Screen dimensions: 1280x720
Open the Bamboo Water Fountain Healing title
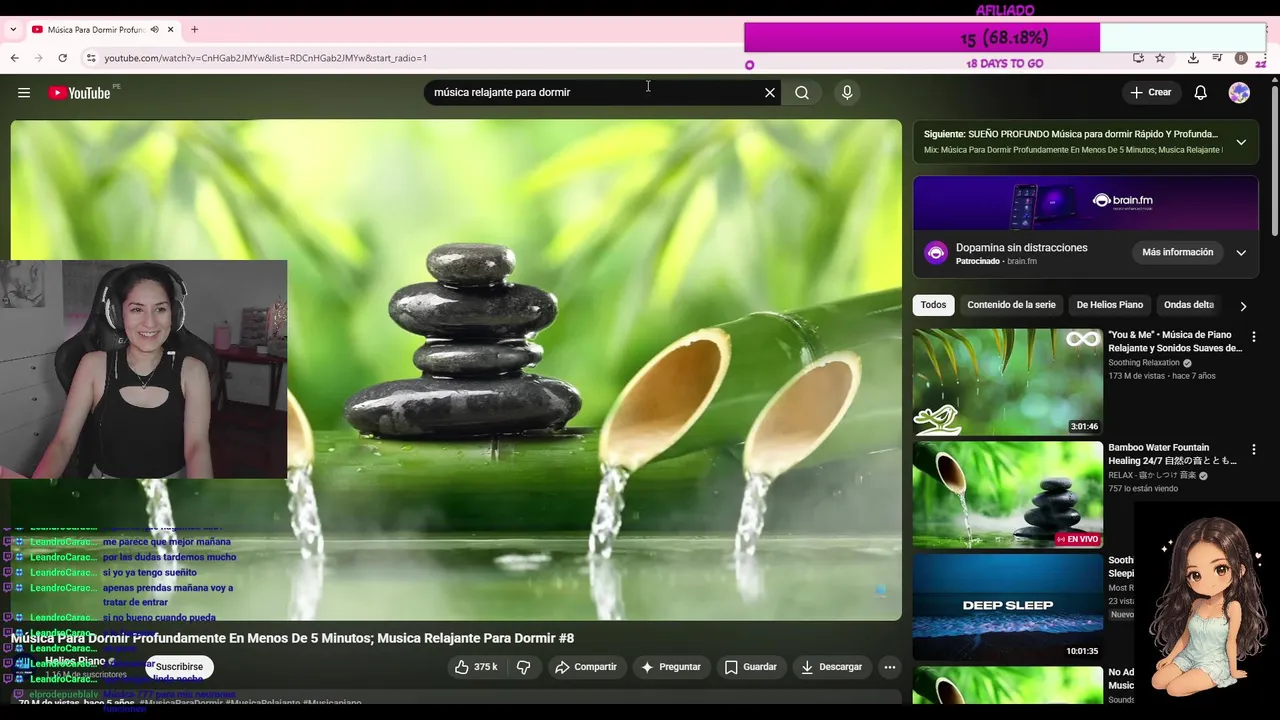tap(1172, 454)
